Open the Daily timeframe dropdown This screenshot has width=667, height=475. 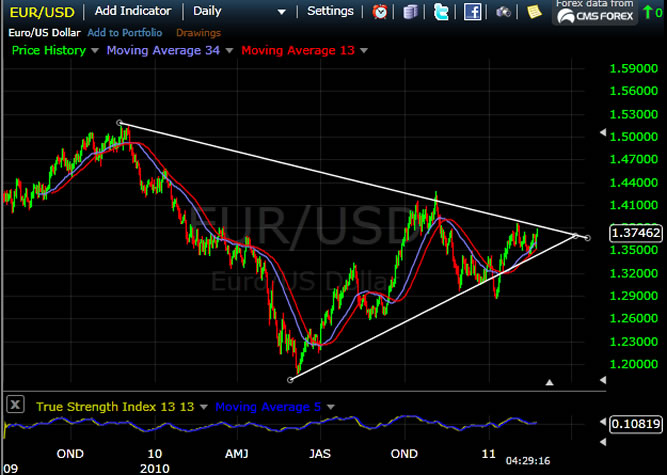coord(281,12)
